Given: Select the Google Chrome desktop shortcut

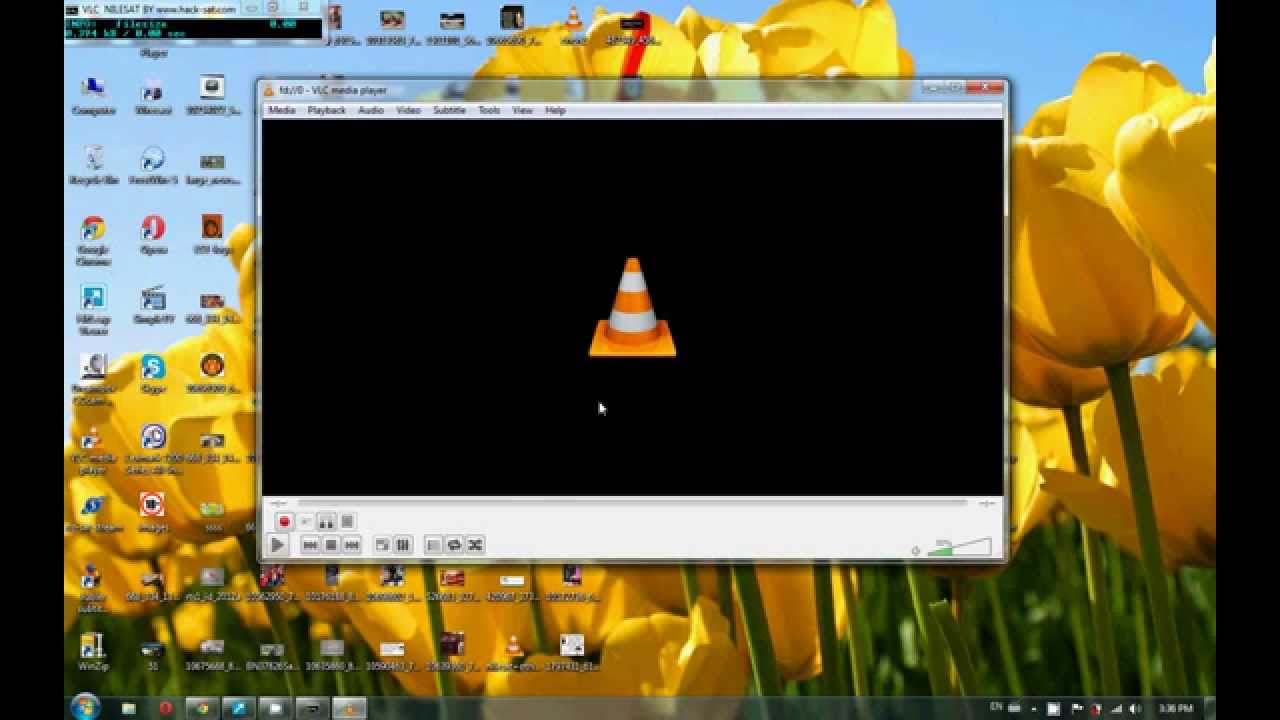Looking at the screenshot, I should [x=93, y=240].
